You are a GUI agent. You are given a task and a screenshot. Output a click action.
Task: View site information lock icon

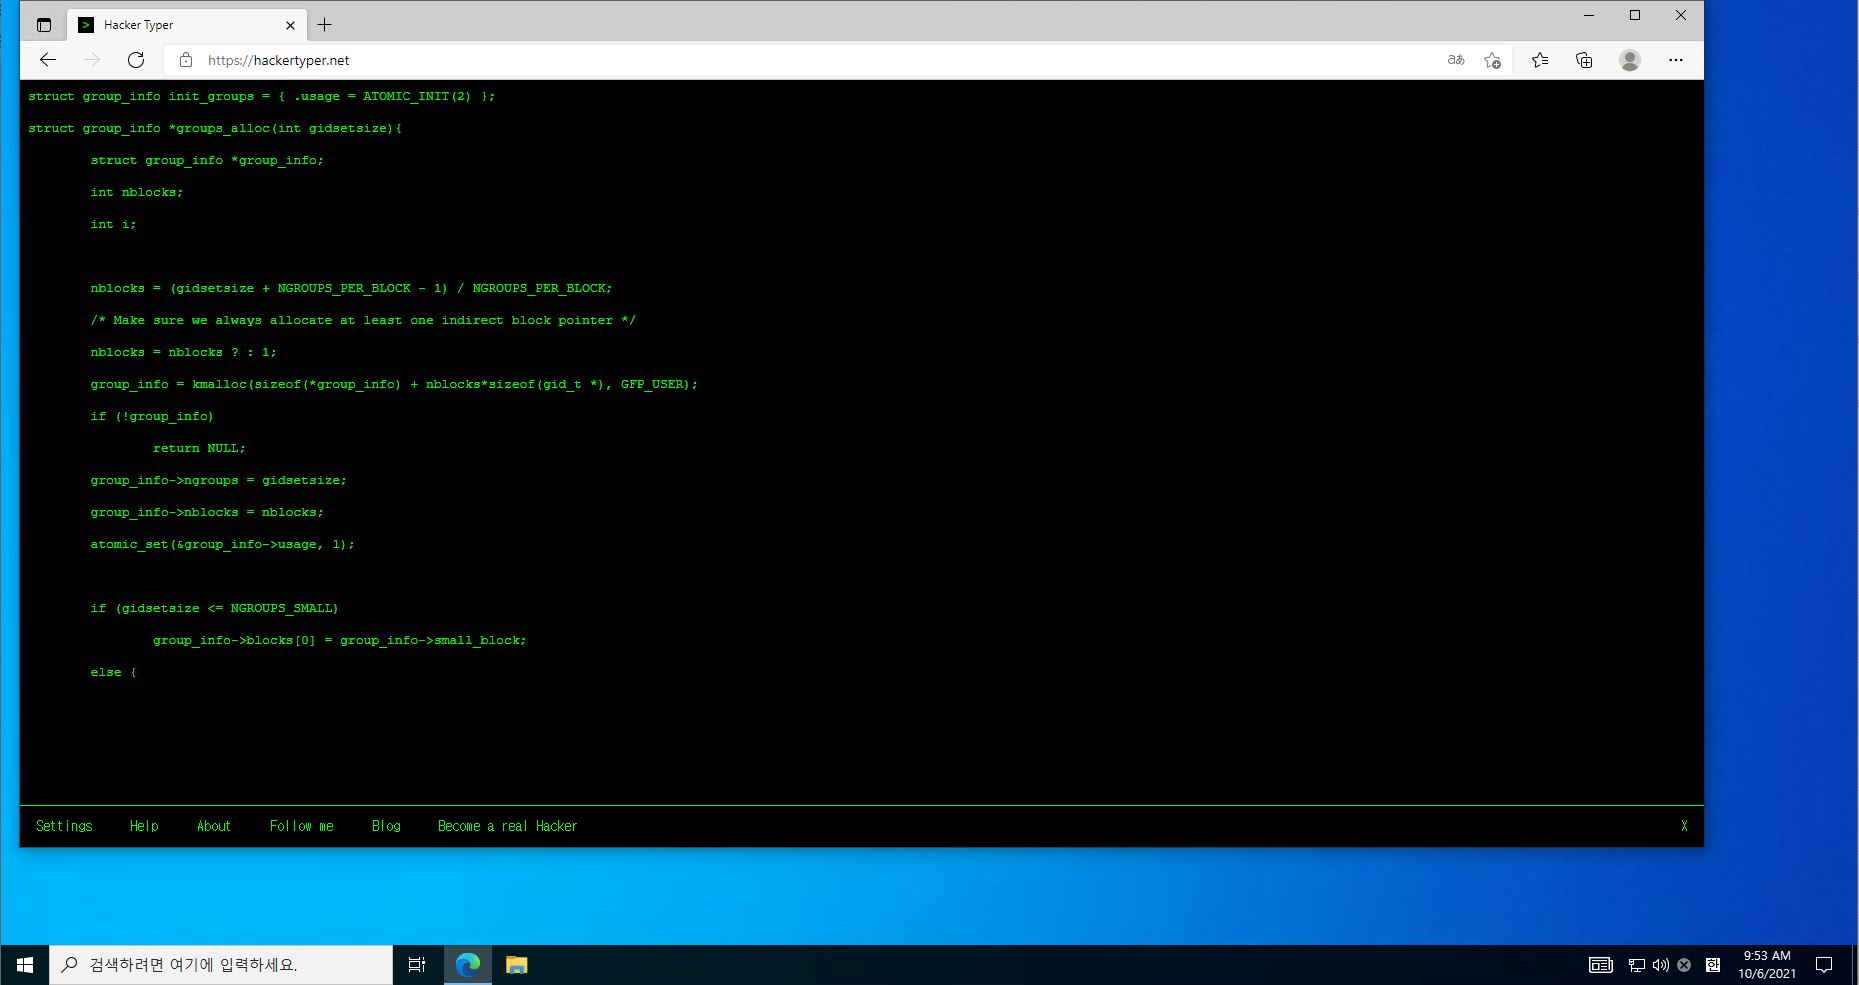click(185, 60)
